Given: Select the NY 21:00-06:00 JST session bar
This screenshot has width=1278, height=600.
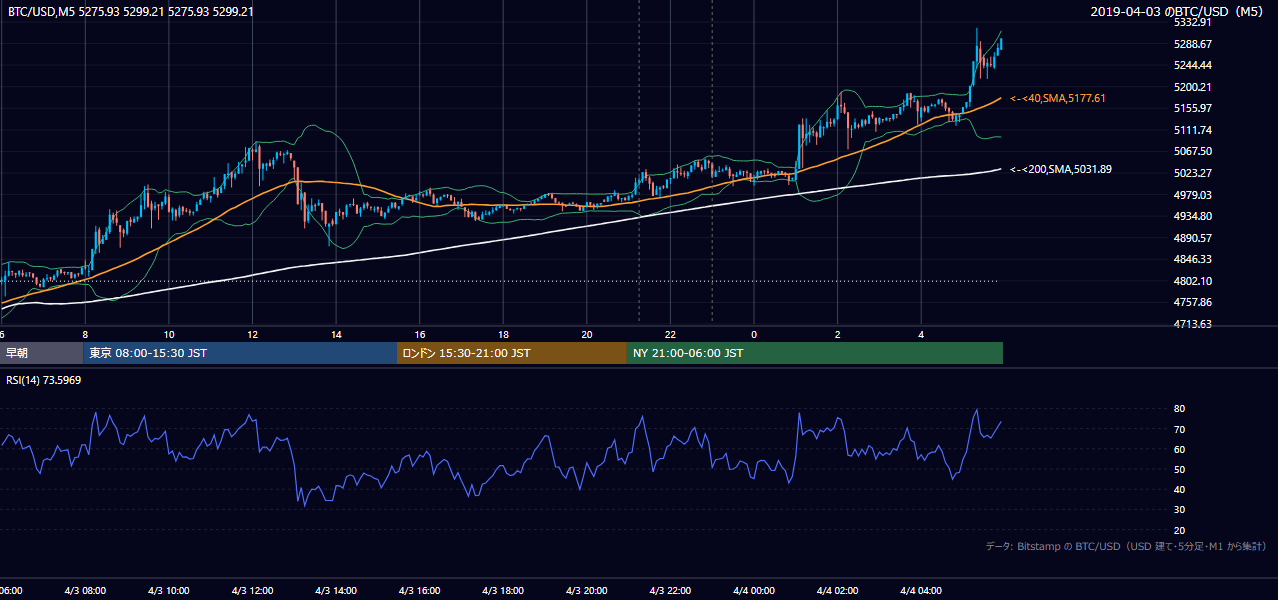Looking at the screenshot, I should pyautogui.click(x=815, y=353).
